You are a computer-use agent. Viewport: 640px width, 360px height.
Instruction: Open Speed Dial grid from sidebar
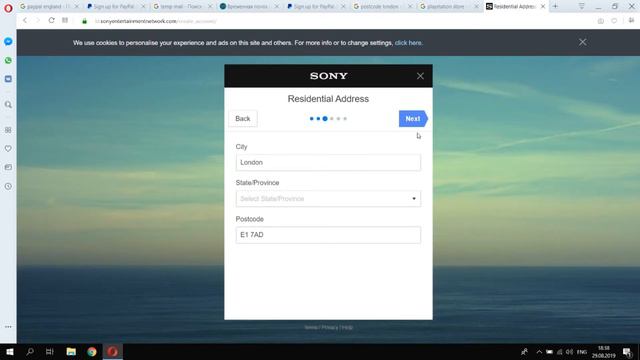click(8, 130)
